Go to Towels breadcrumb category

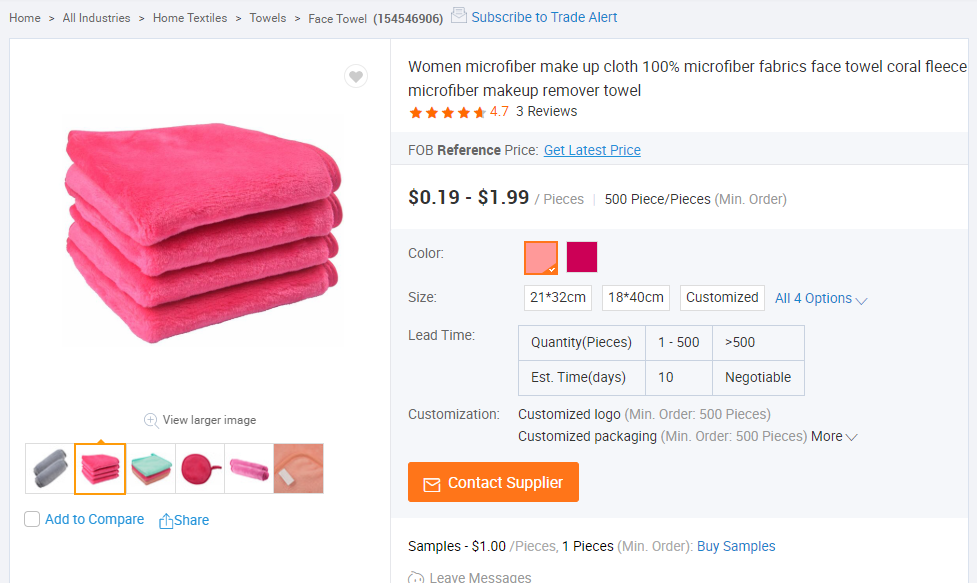[x=268, y=18]
